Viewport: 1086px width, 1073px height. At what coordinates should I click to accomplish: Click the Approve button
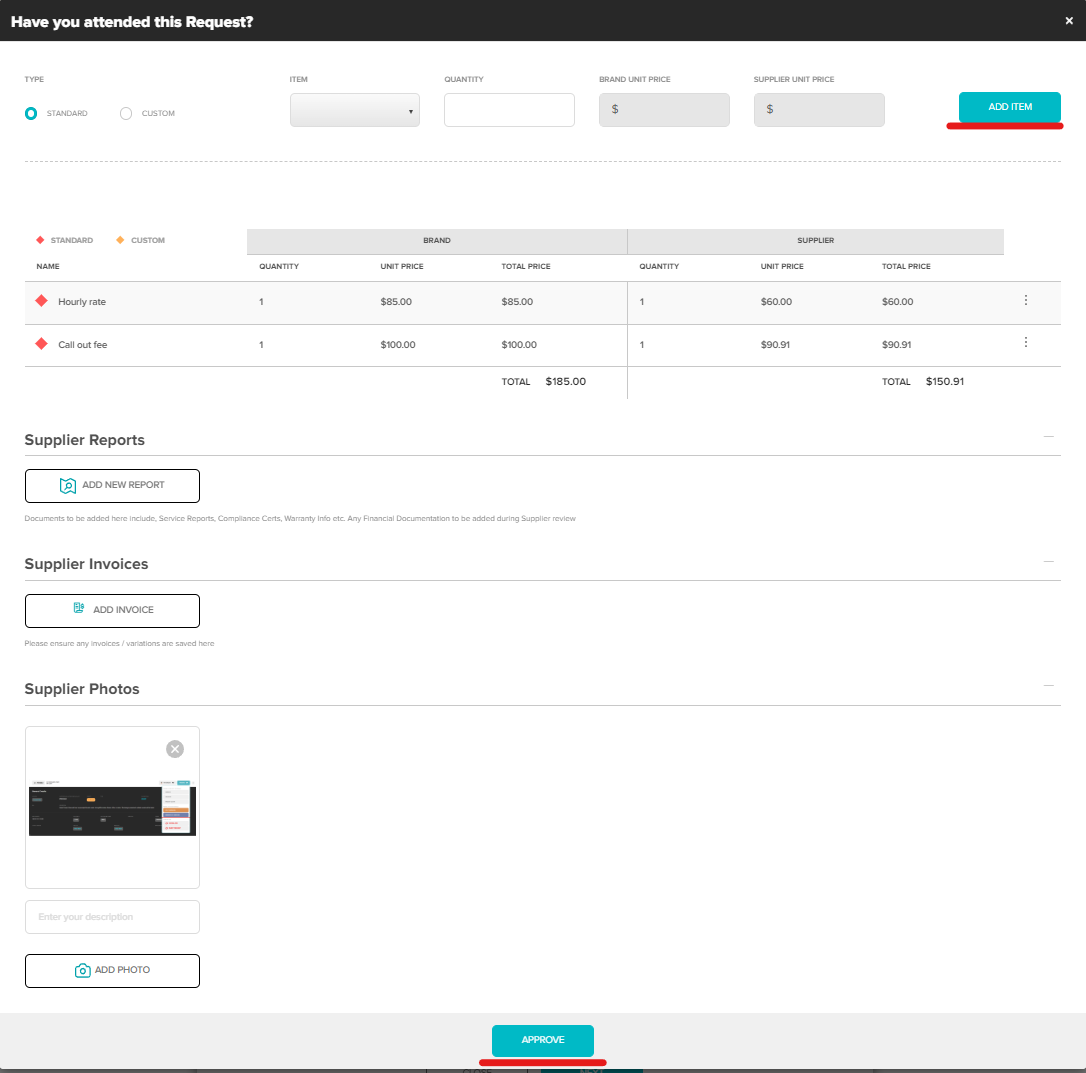coord(542,1040)
